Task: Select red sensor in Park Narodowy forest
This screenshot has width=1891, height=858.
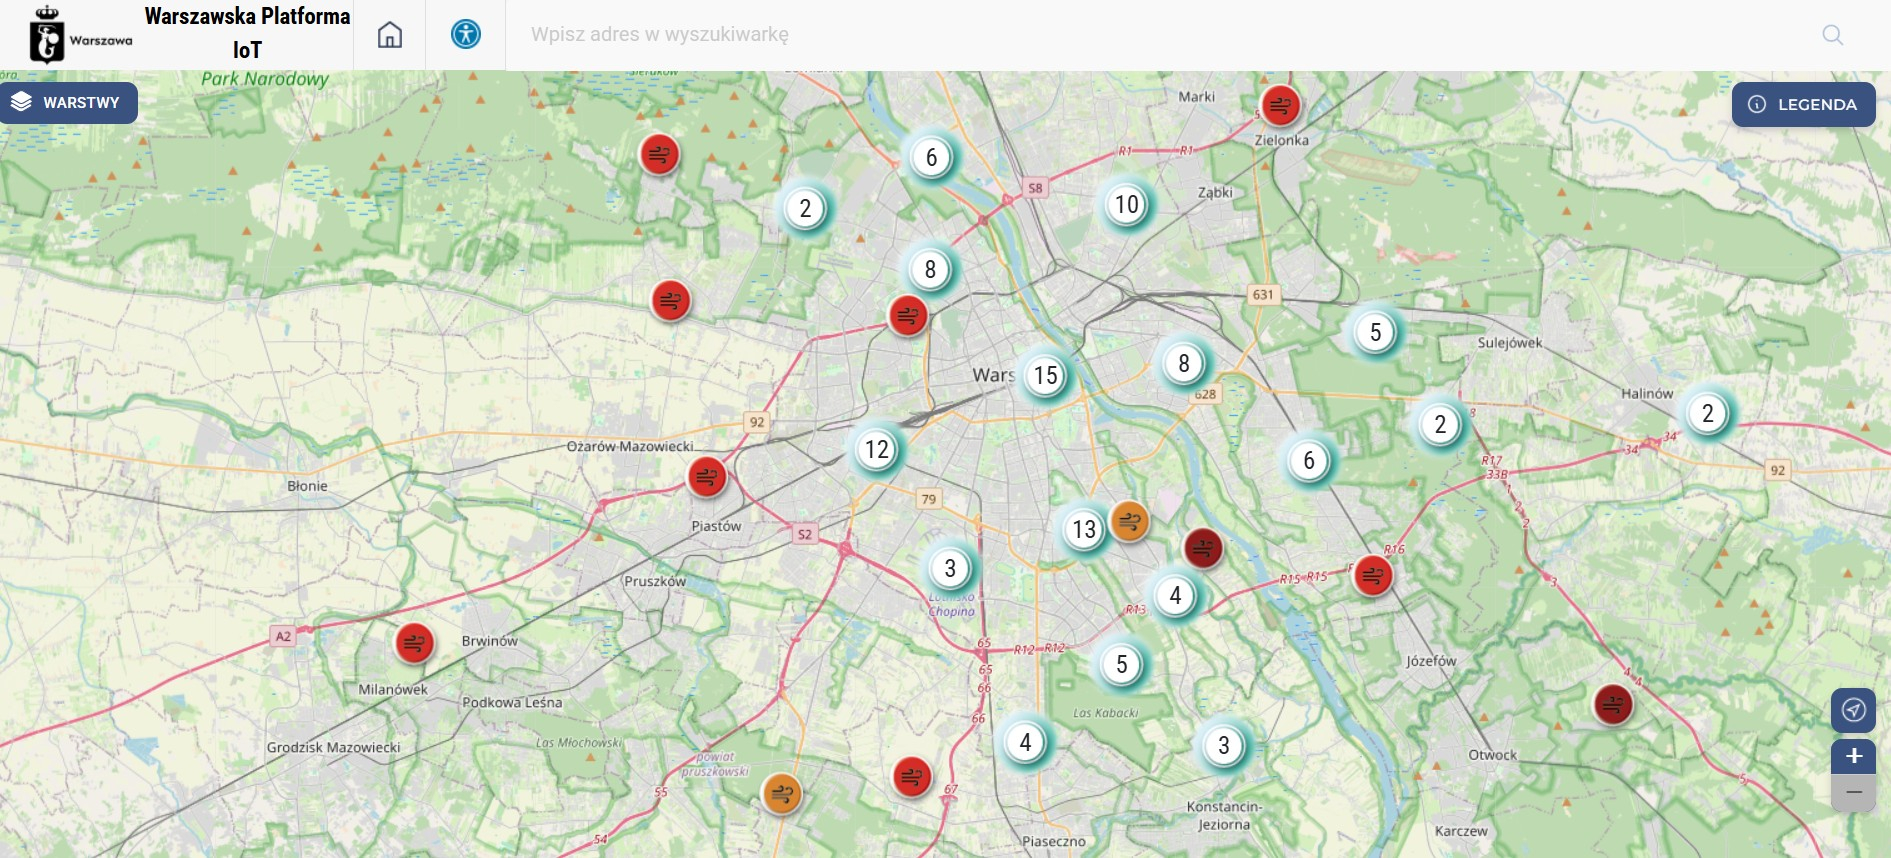Action: [659, 154]
